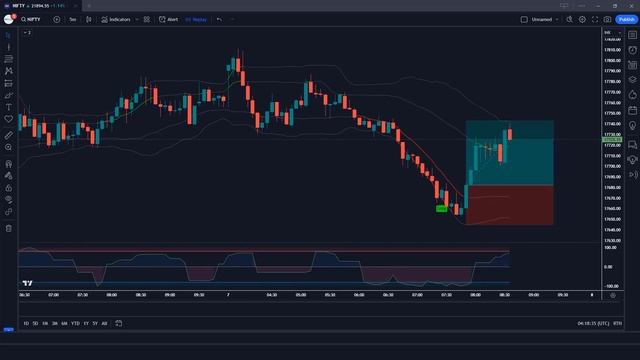Open the forecasting and position tools
Viewport: 640px width, 360px height.
pyautogui.click(x=8, y=83)
